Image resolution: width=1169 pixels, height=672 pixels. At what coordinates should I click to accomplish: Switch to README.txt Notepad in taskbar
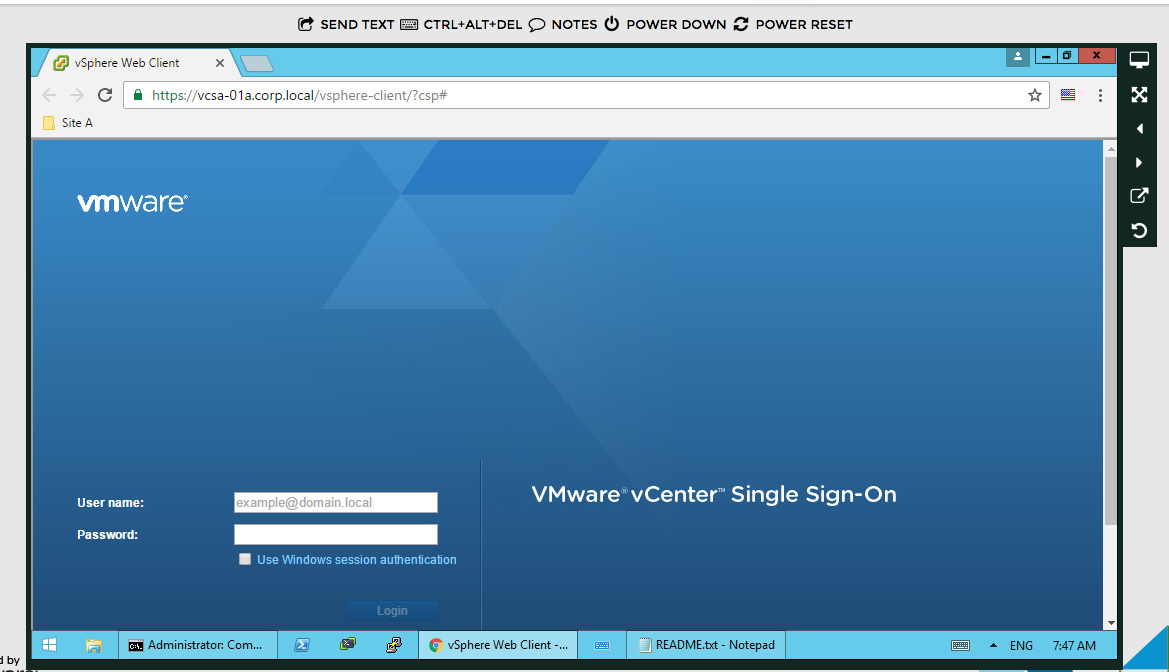[x=706, y=645]
